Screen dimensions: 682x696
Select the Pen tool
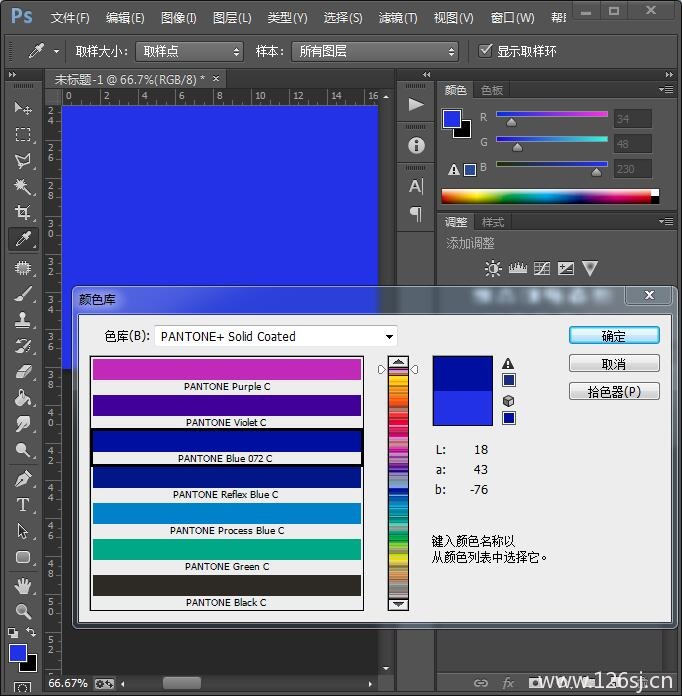click(23, 478)
